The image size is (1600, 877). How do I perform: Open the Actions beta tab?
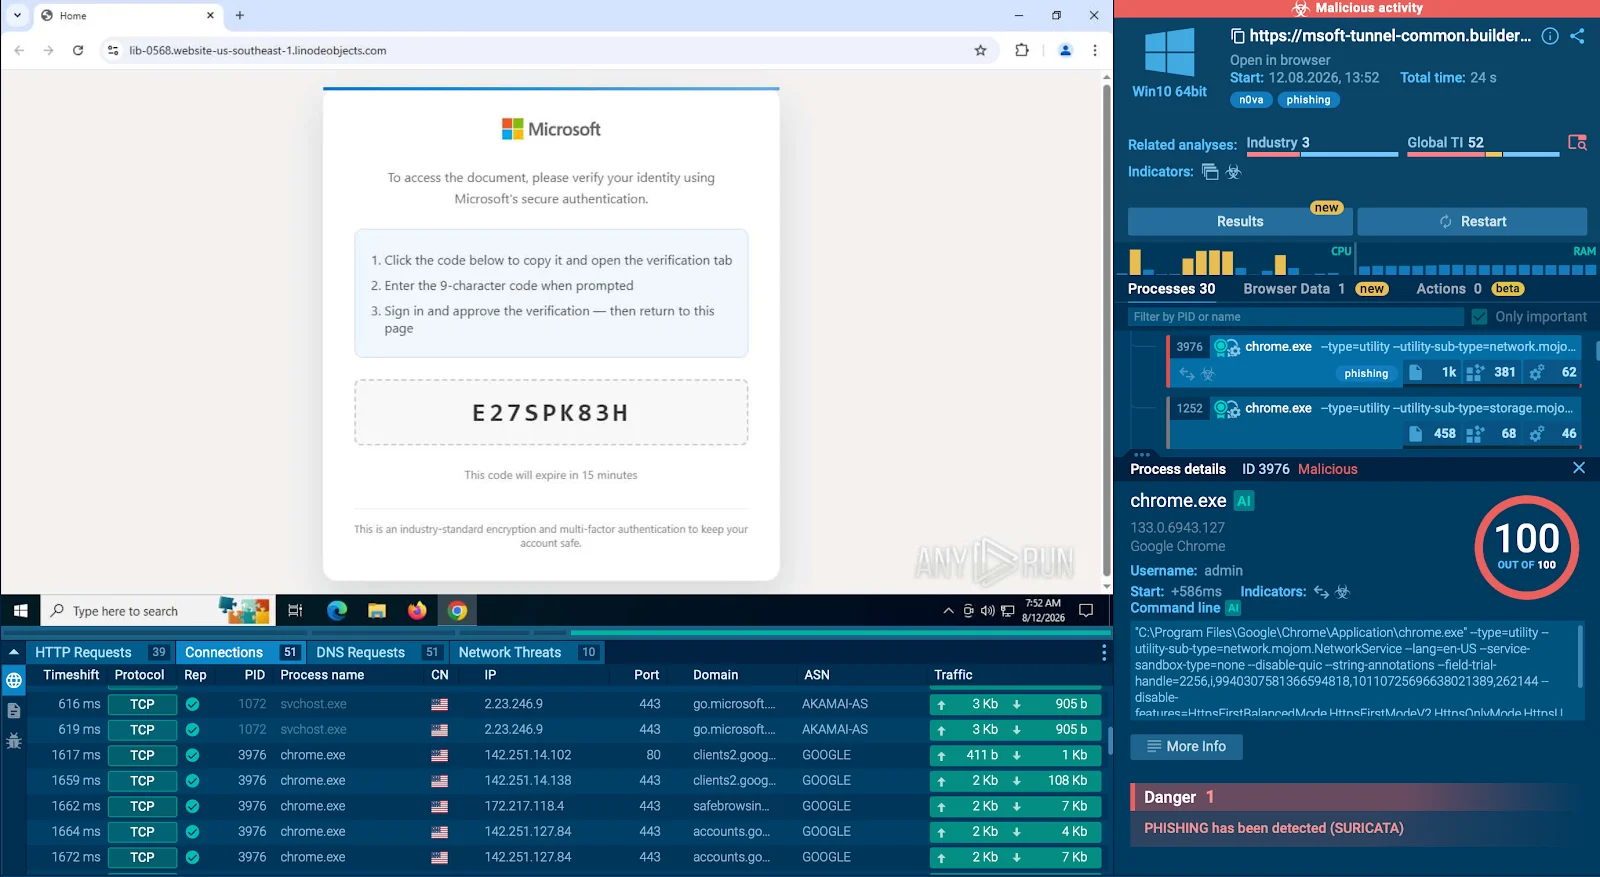[x=1469, y=289]
